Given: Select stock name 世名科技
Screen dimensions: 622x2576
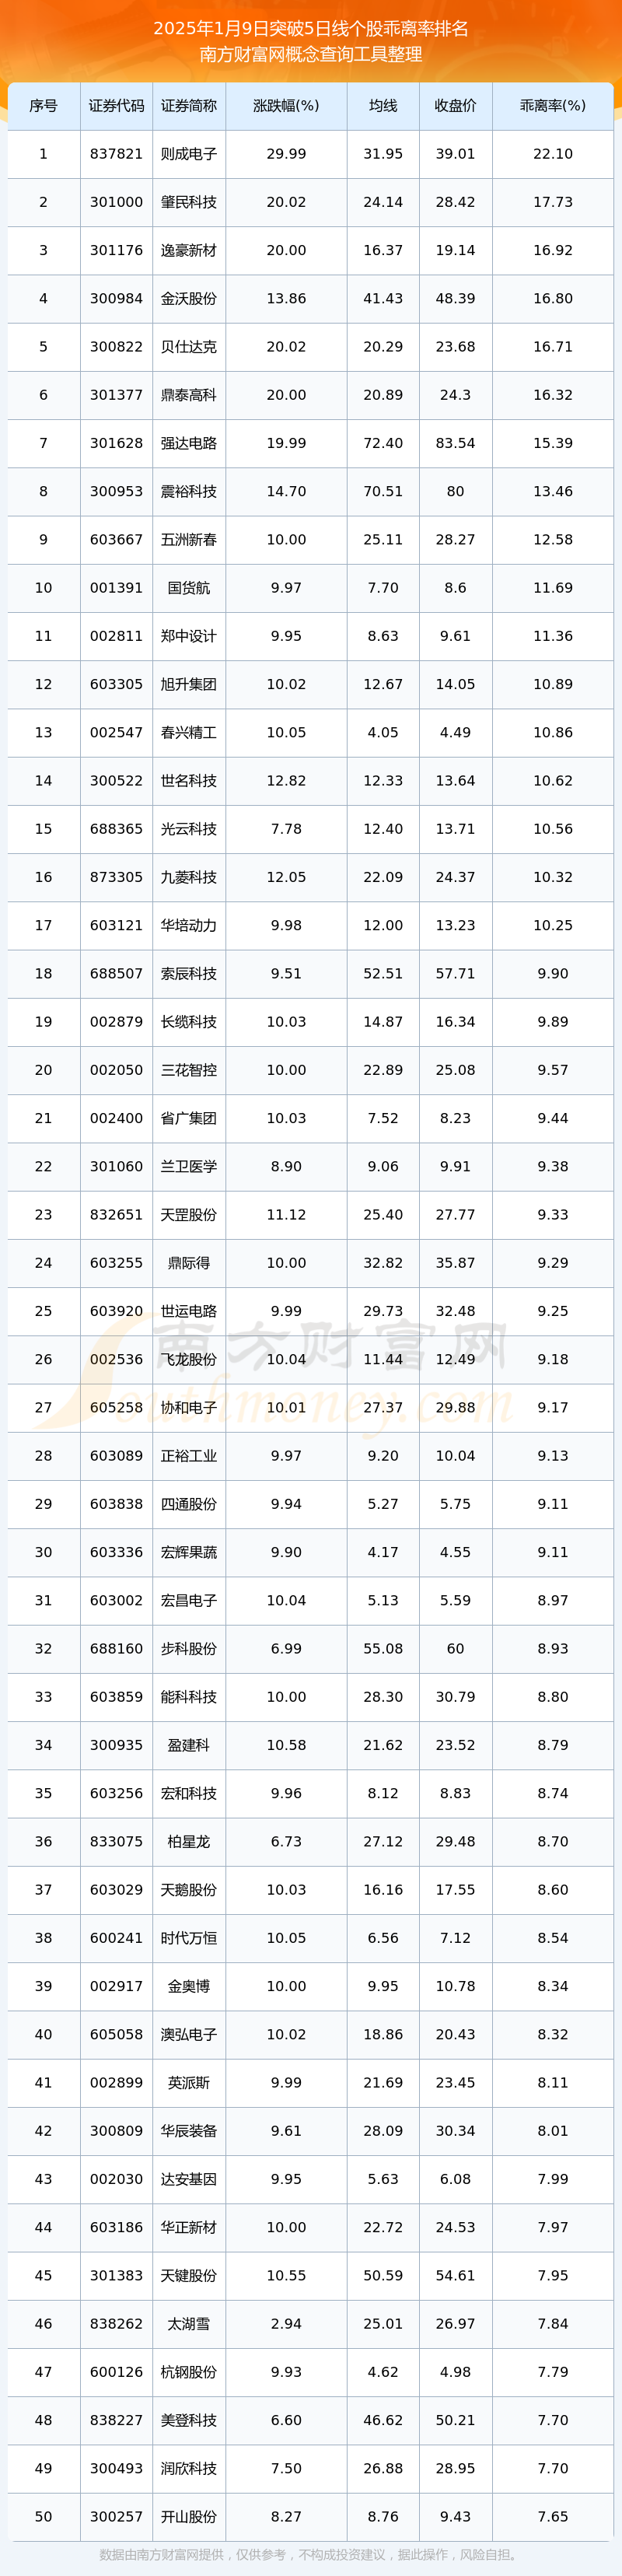Looking at the screenshot, I should click(189, 780).
